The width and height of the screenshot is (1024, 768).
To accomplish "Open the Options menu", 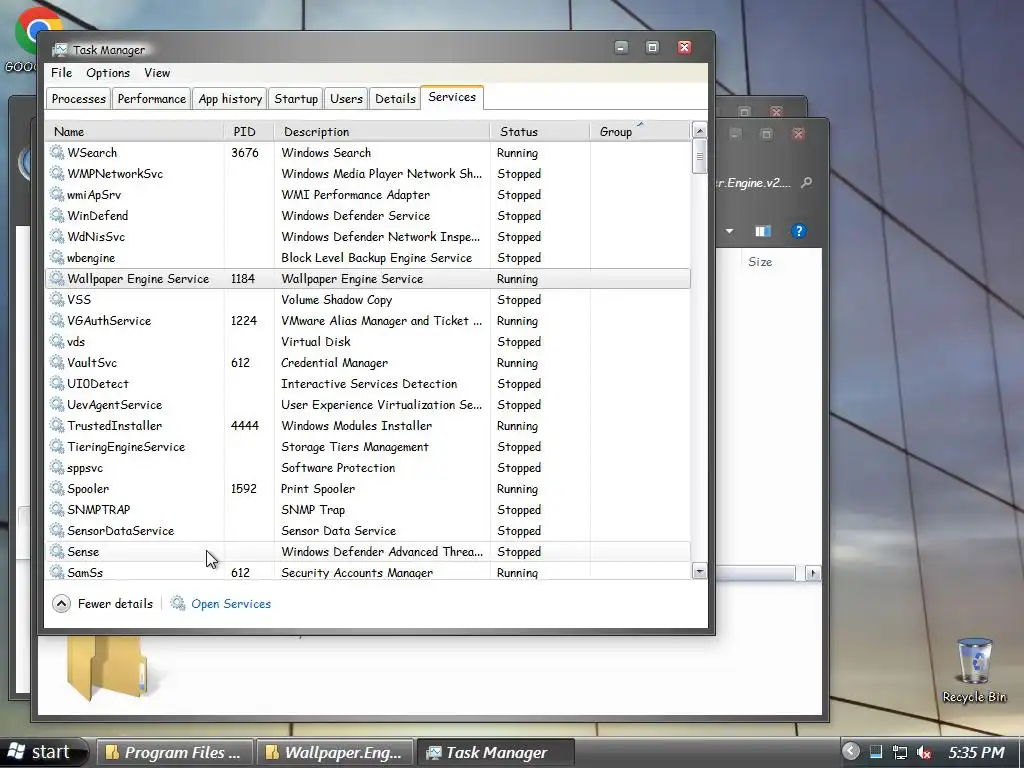I will (108, 73).
